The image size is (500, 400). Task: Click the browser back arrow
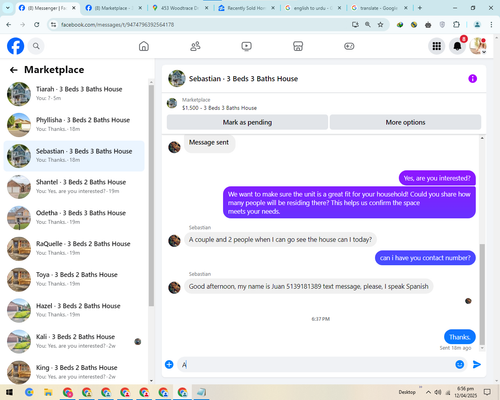pyautogui.click(x=9, y=25)
